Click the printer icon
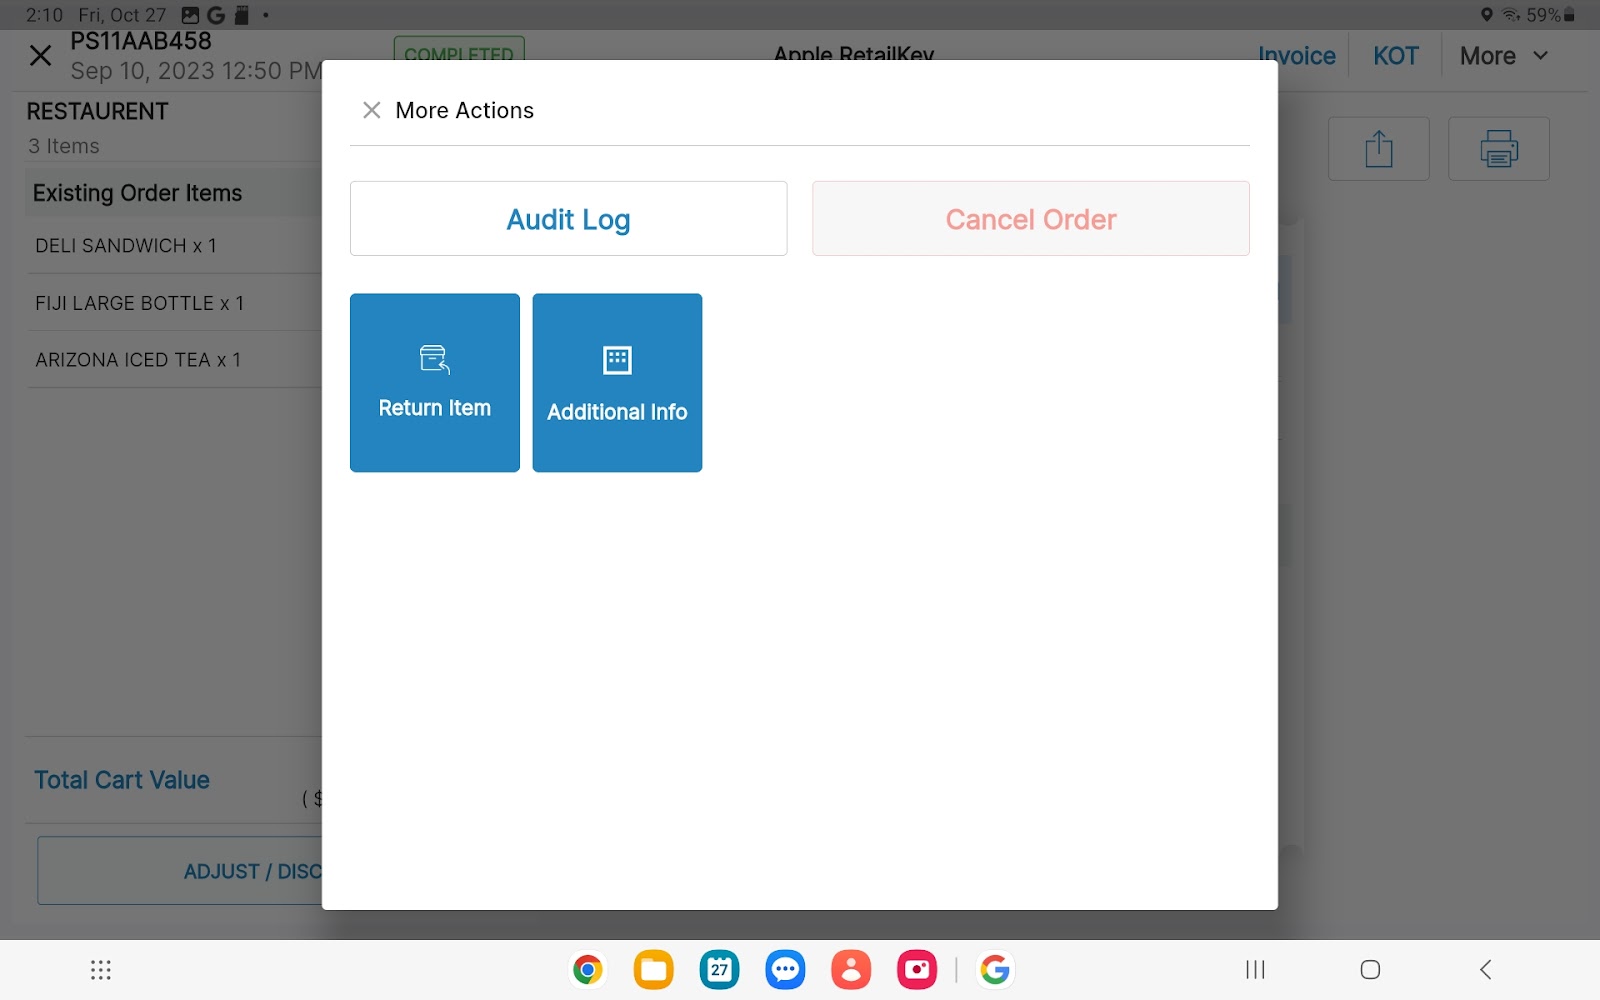This screenshot has height=1000, width=1600. point(1498,149)
